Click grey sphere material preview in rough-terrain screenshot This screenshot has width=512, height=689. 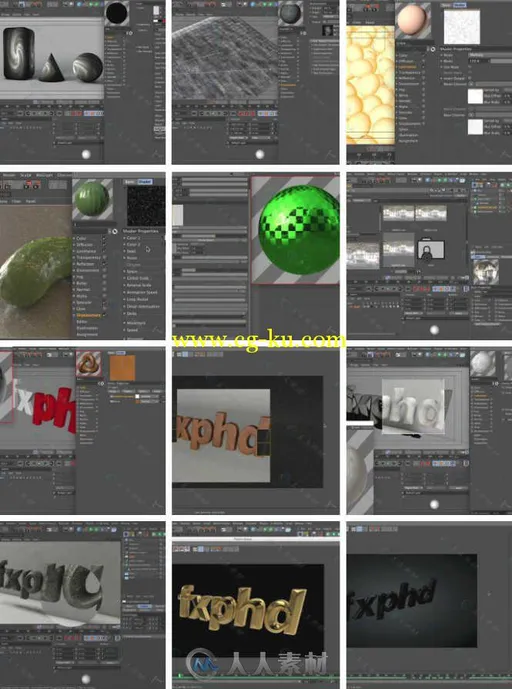pos(290,13)
